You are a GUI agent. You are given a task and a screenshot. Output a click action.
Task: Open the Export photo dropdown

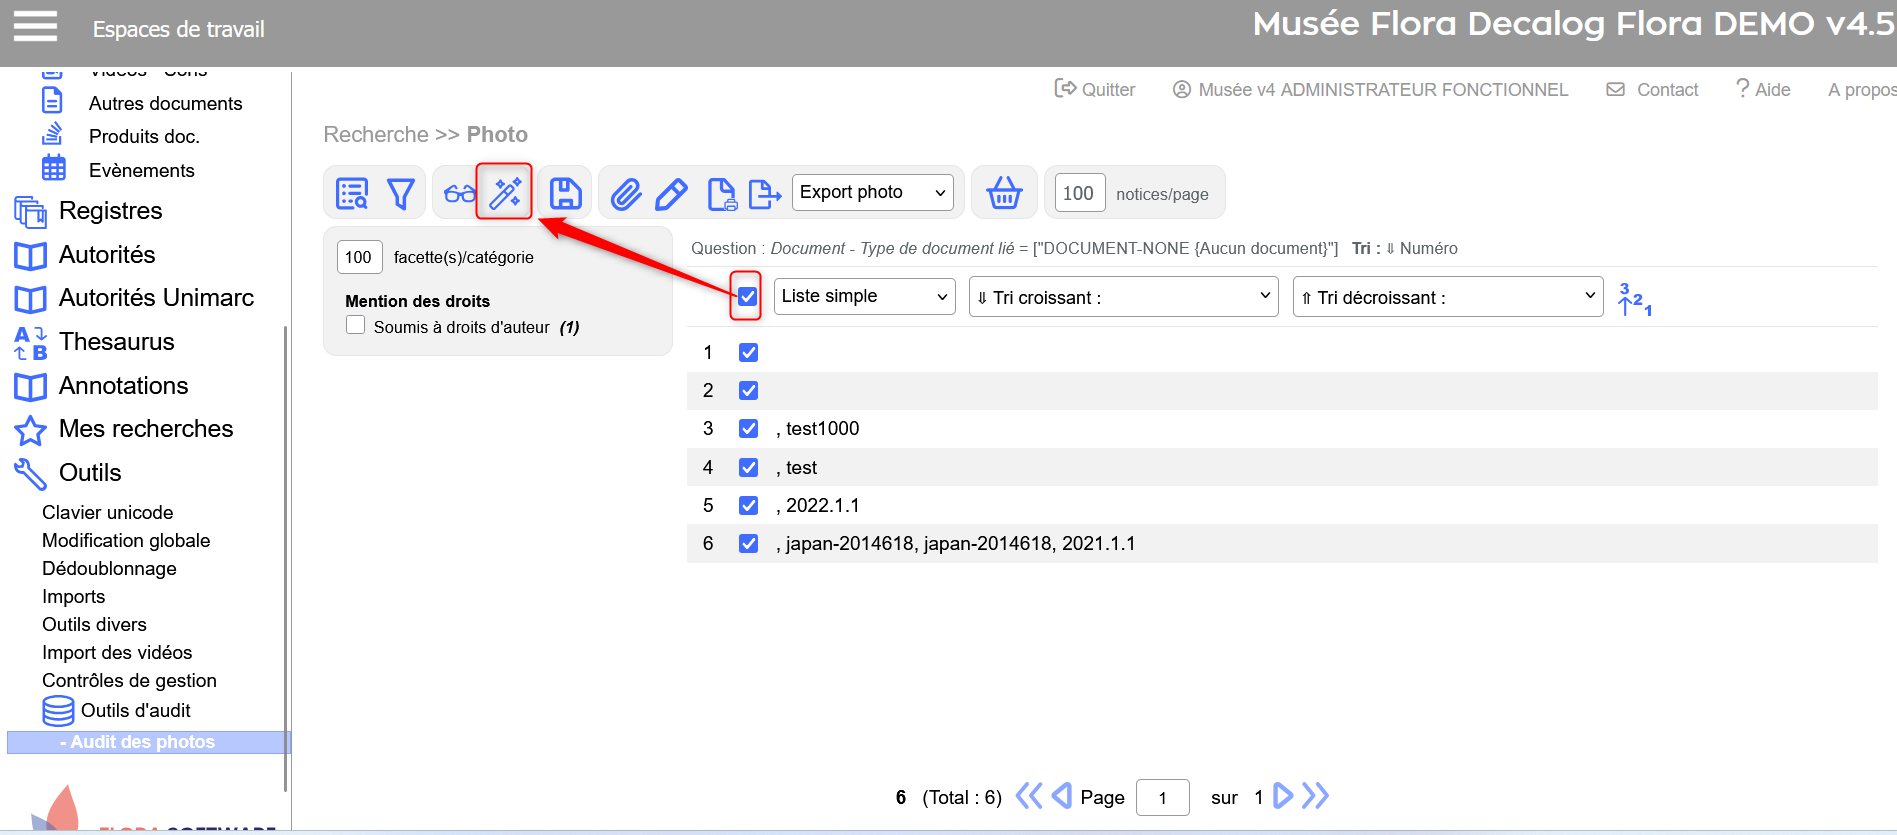[872, 192]
